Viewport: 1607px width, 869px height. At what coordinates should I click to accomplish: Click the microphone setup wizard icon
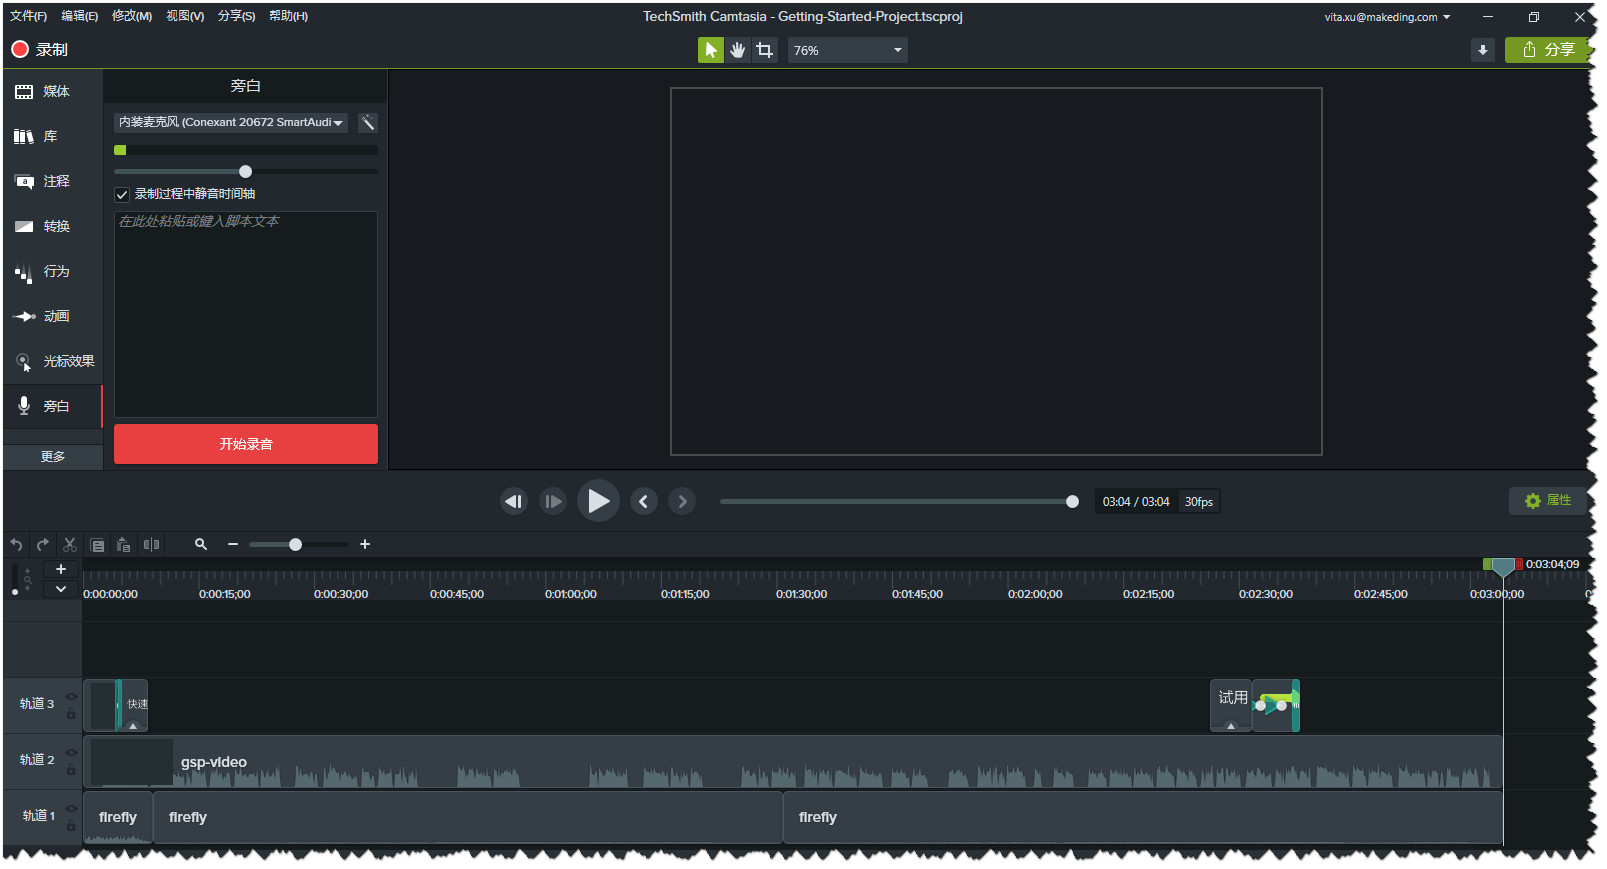point(368,122)
